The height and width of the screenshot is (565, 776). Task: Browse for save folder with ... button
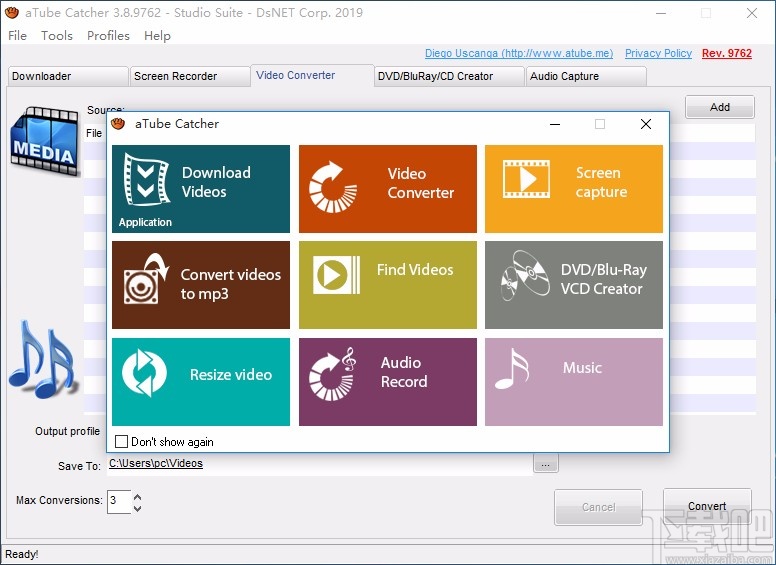click(545, 464)
